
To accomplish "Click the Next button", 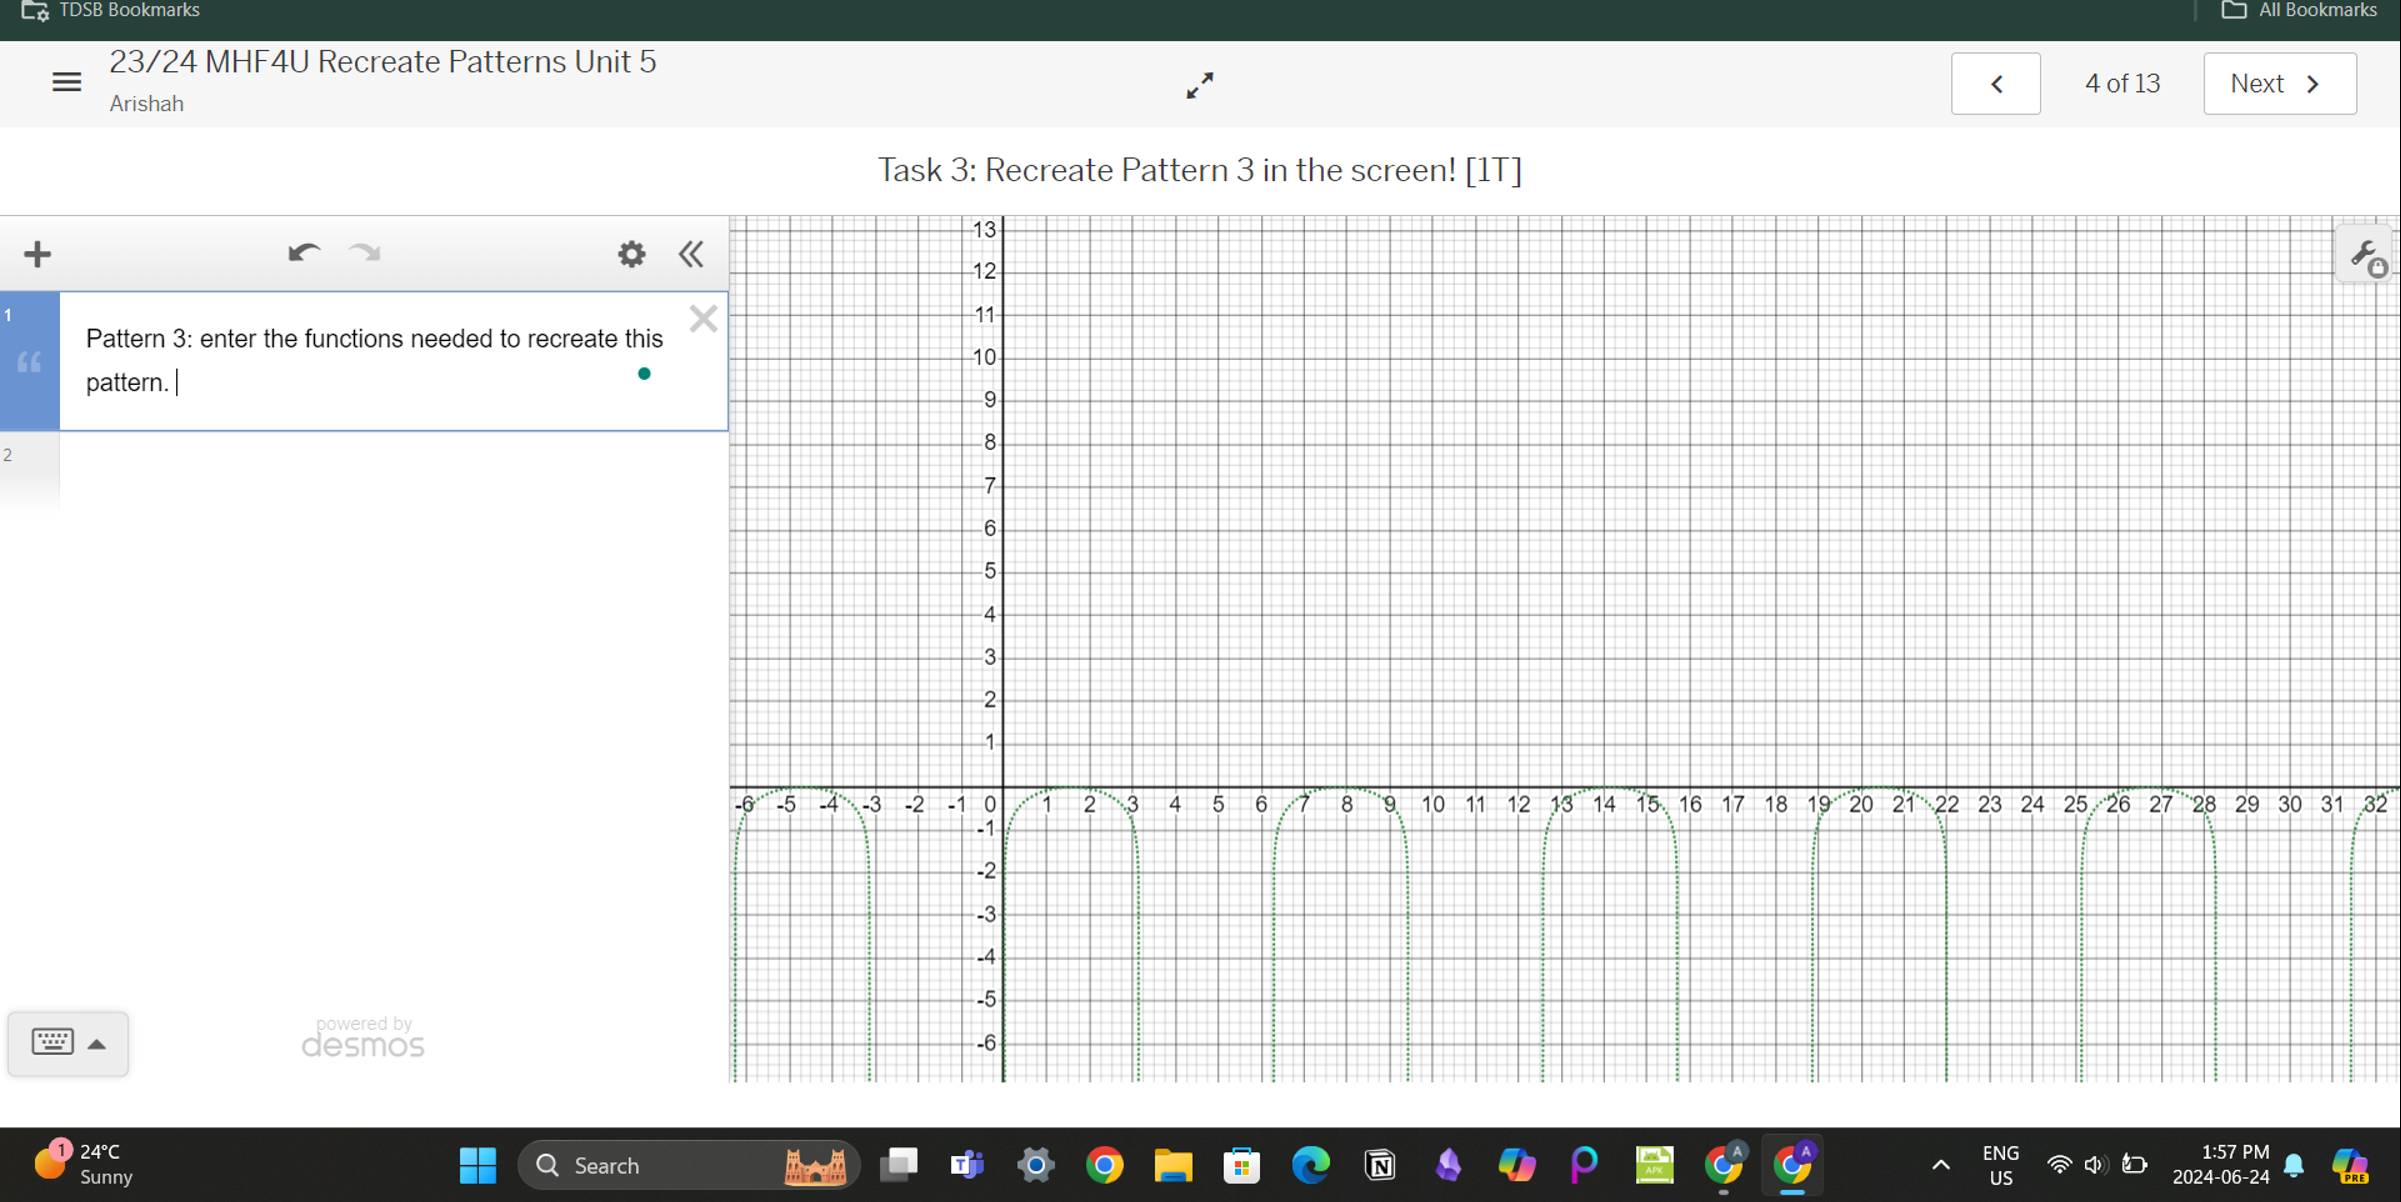I will click(2279, 83).
